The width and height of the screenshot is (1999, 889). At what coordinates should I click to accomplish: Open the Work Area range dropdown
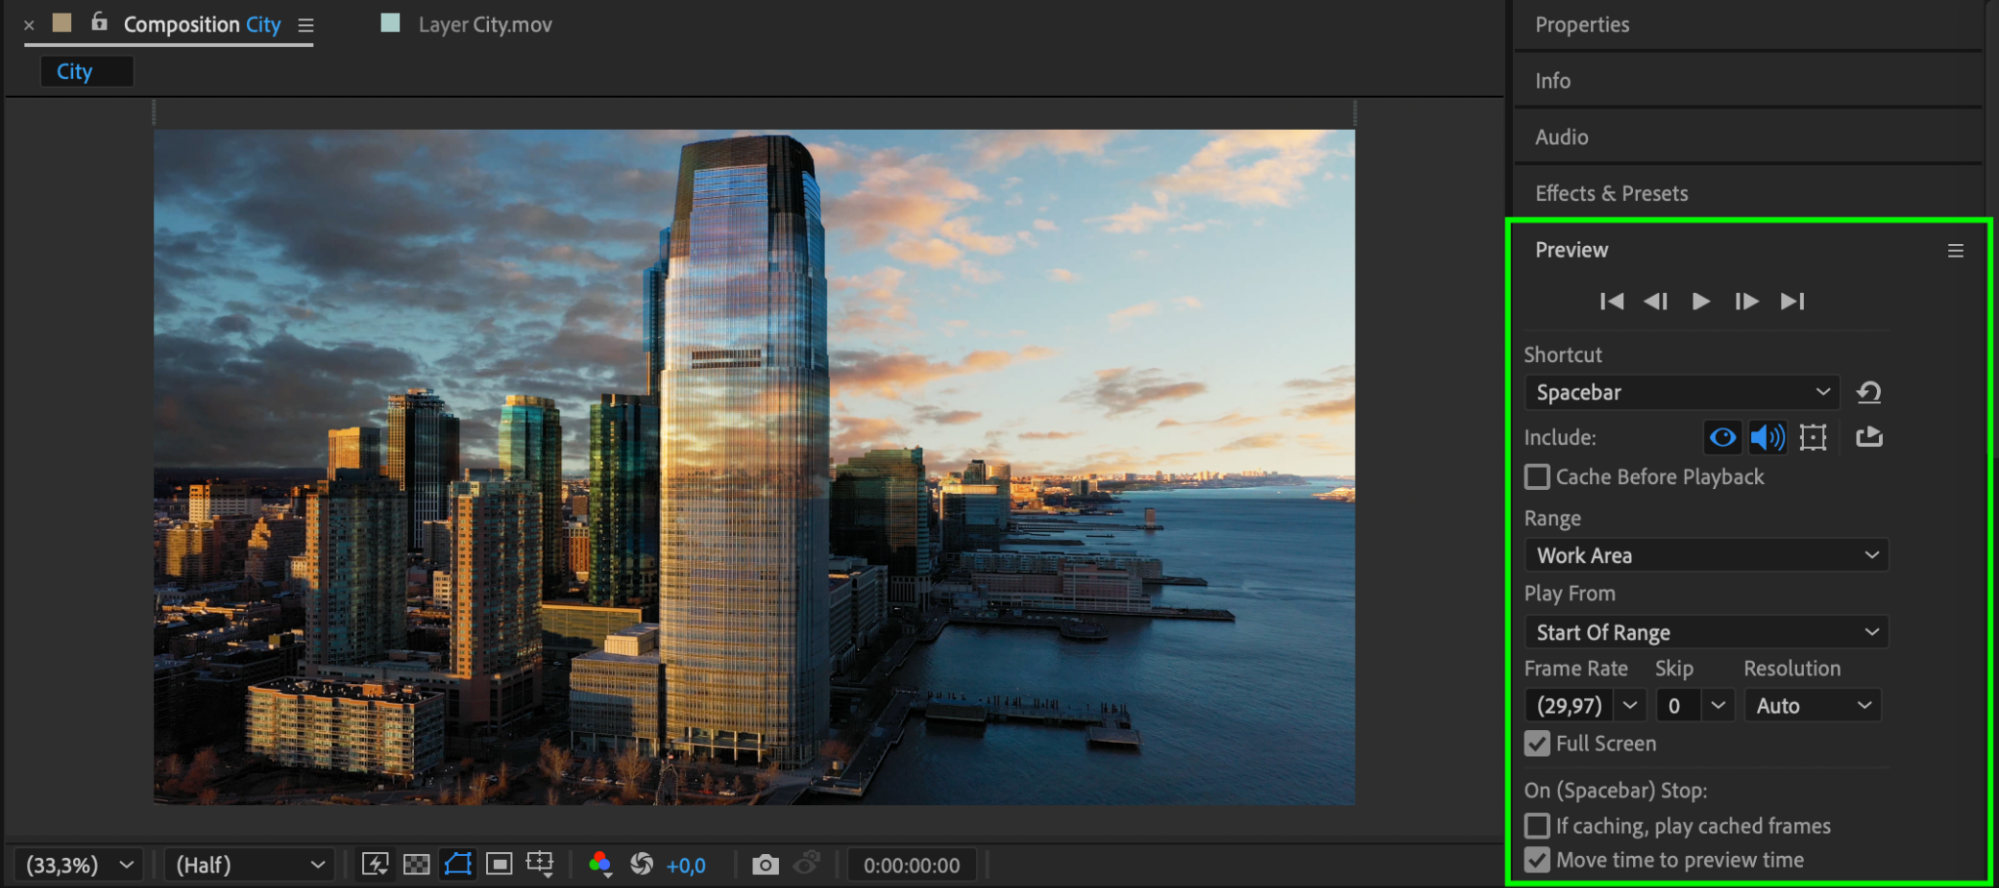1706,555
